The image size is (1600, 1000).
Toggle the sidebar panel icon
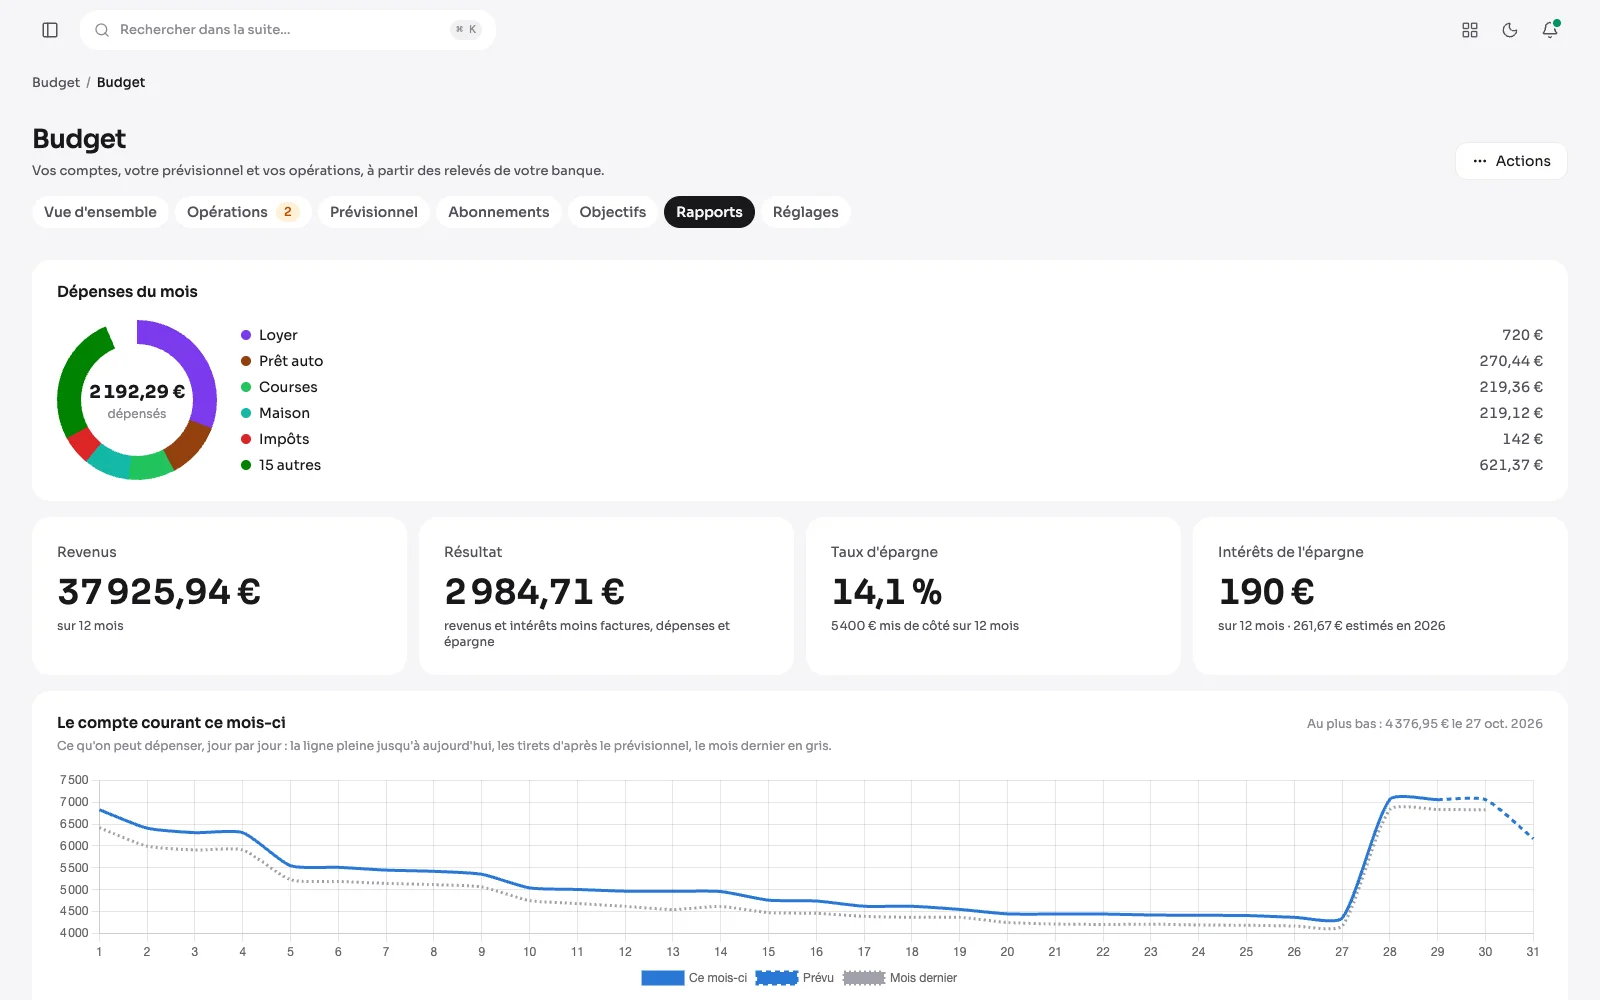pos(50,30)
